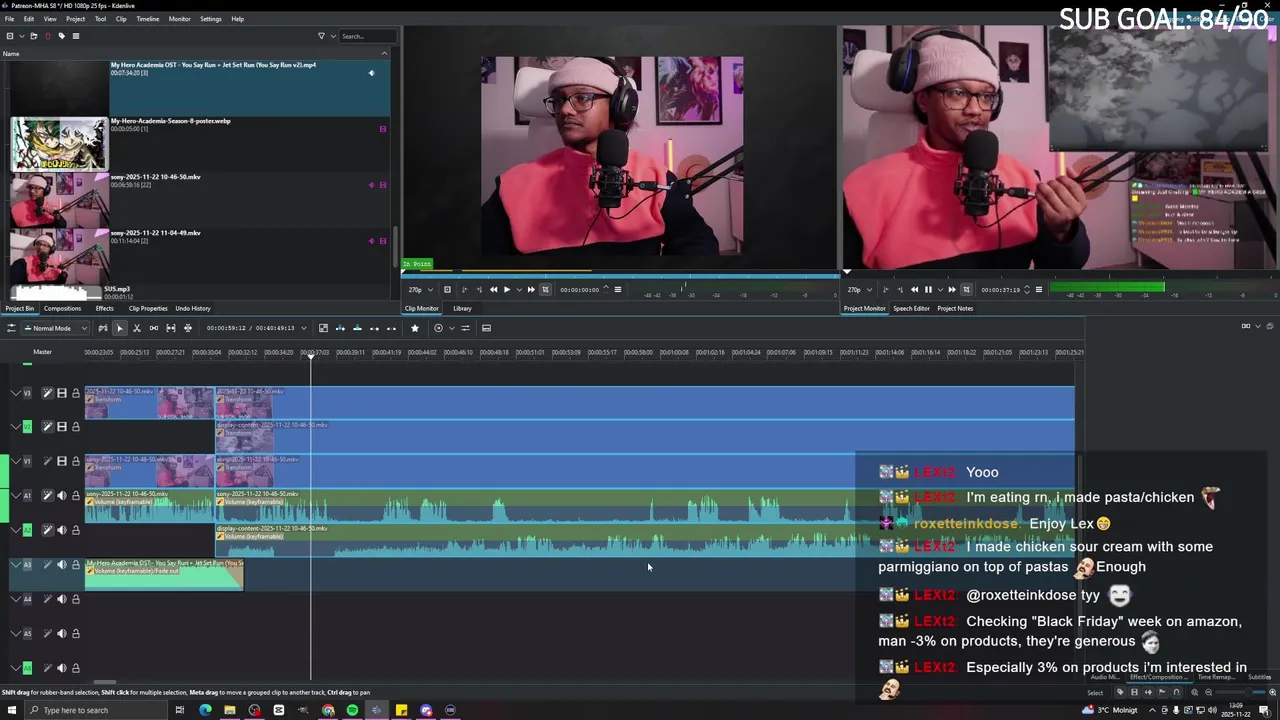
Task: Open the Library tab
Action: point(462,308)
